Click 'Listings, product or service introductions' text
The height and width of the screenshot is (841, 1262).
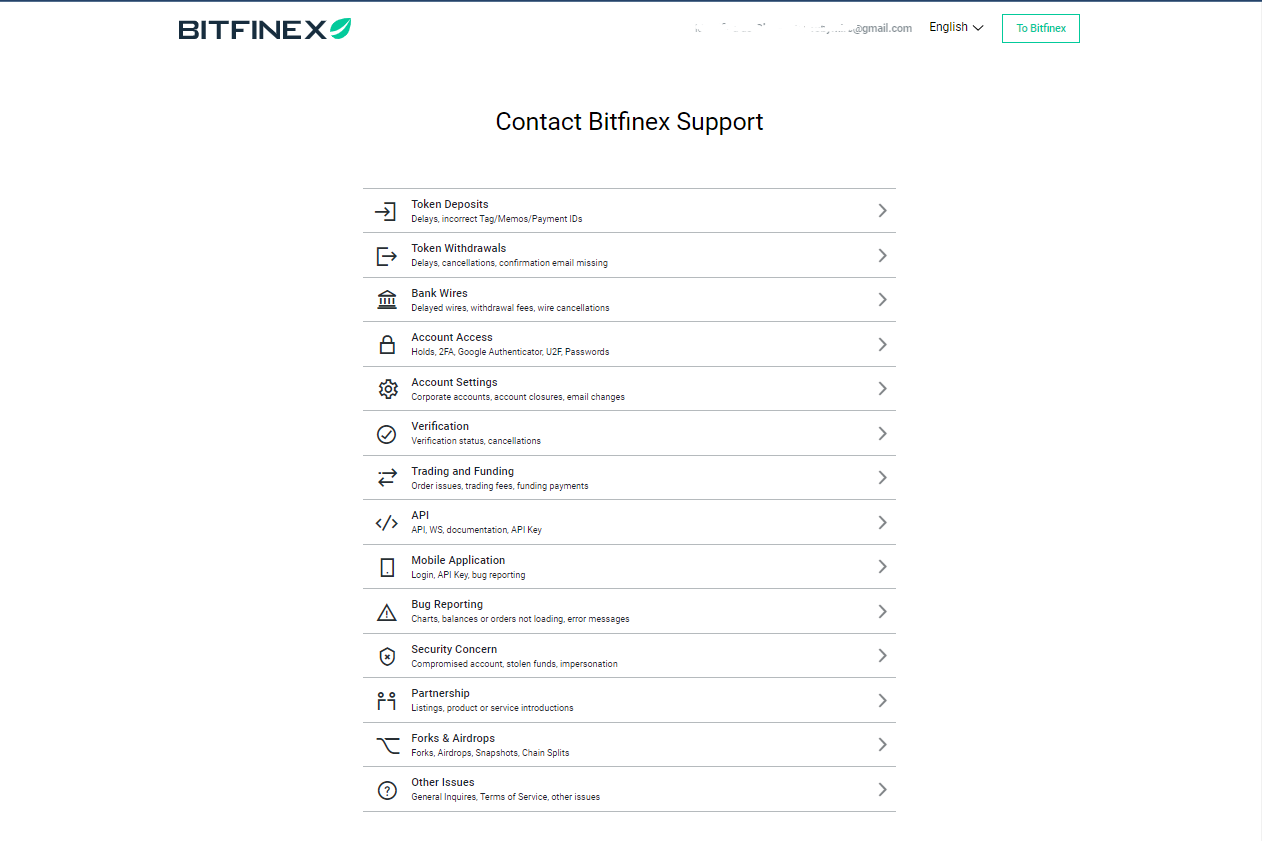point(492,708)
